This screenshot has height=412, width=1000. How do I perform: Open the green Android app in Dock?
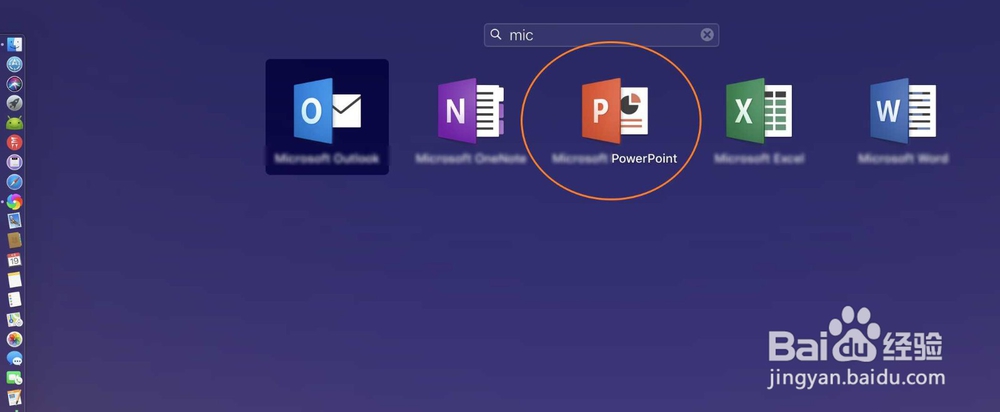tap(15, 122)
